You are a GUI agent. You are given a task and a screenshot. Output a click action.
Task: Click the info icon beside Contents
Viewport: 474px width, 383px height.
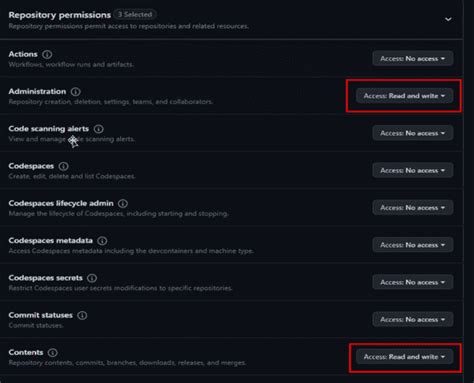pyautogui.click(x=53, y=353)
